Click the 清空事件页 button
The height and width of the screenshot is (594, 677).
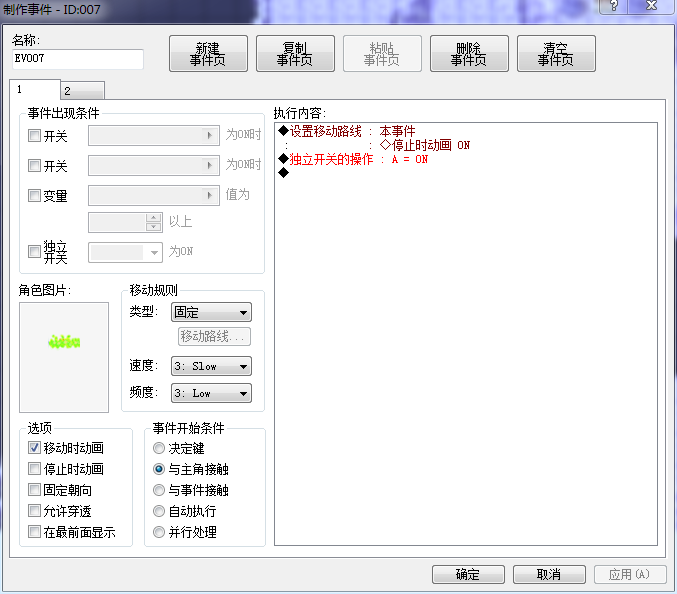pyautogui.click(x=556, y=54)
